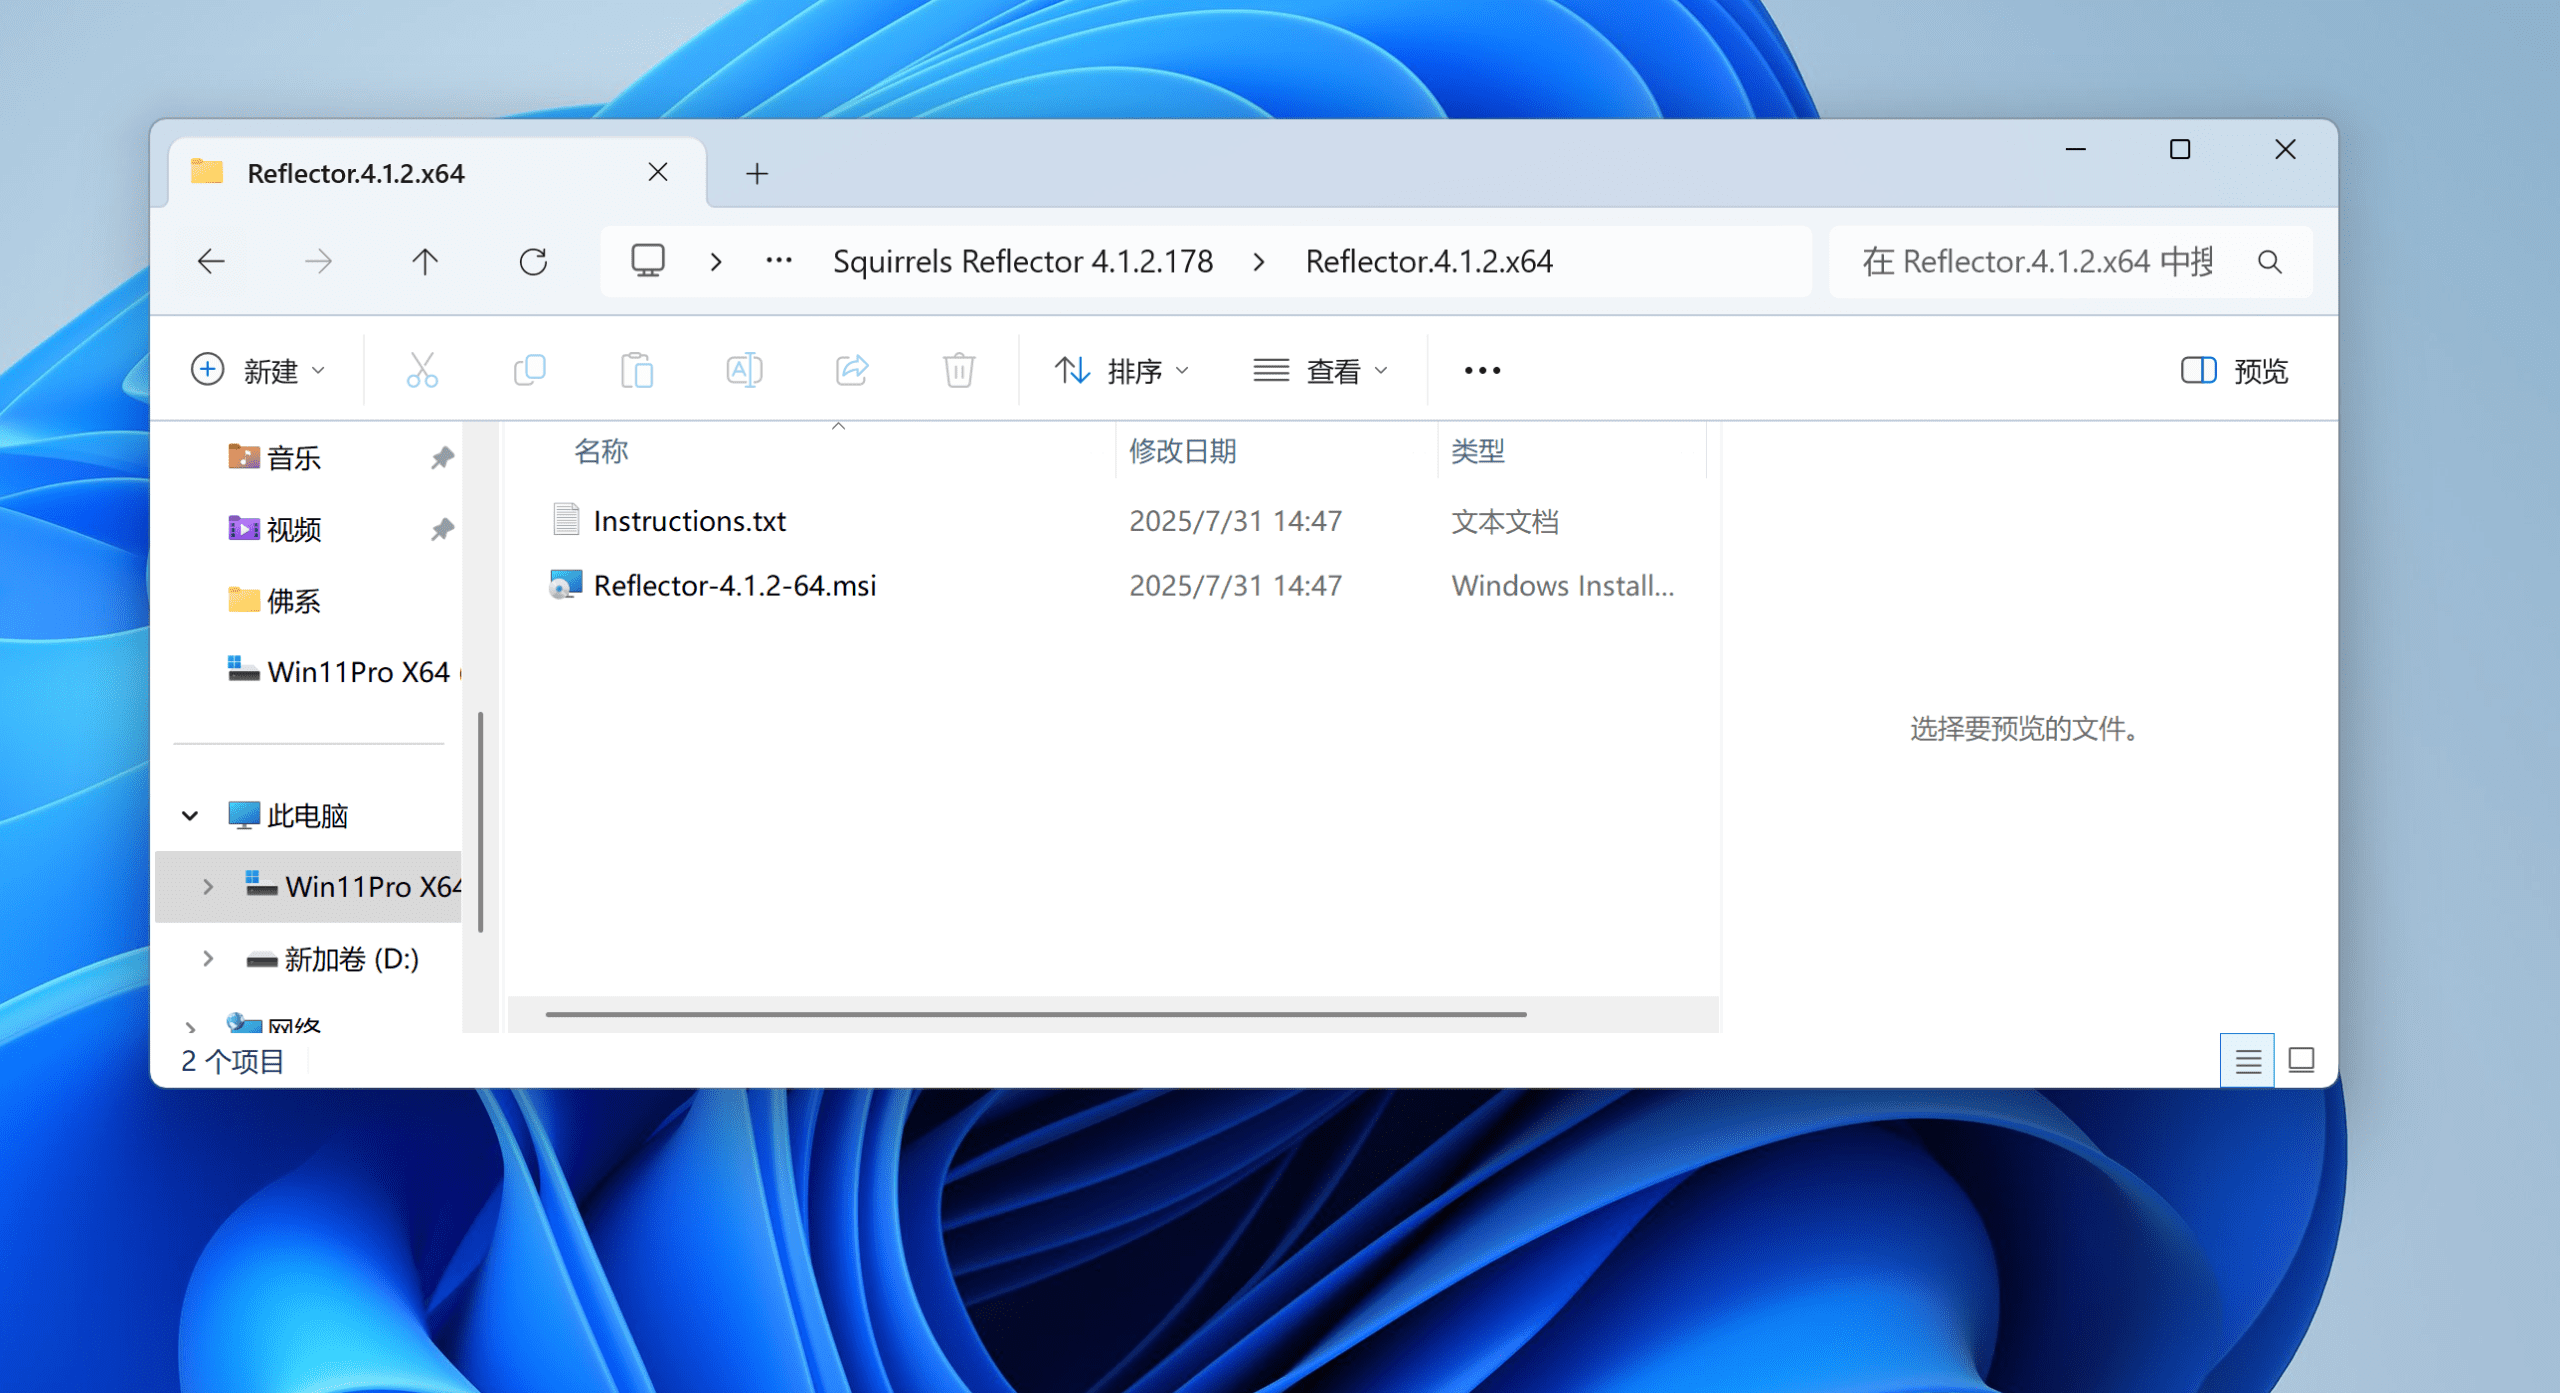Open the Sort dropdown menu

(1122, 371)
